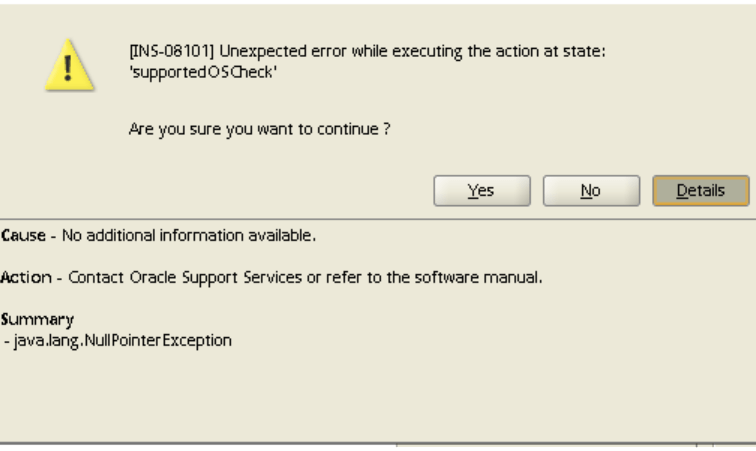This screenshot has height=451, width=756.
Task: Collapse the Details section using Details button
Action: (700, 190)
